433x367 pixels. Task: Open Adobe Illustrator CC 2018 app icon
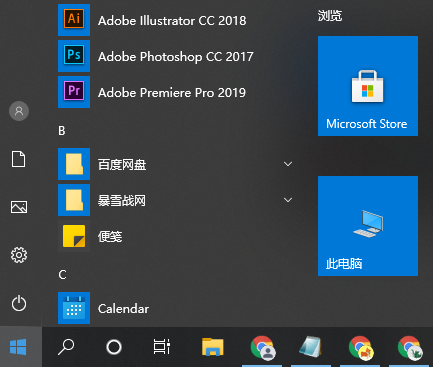[x=74, y=20]
